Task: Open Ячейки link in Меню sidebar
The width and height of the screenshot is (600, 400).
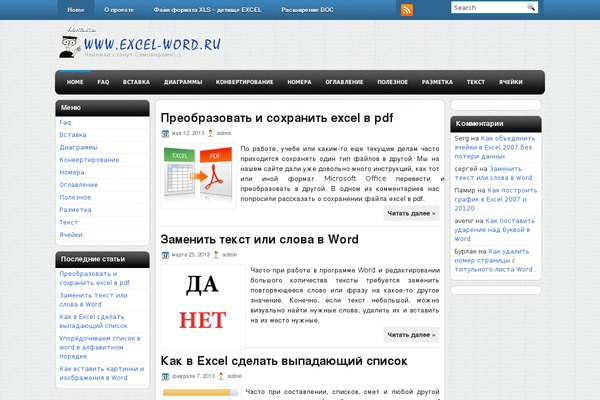Action: [x=71, y=235]
